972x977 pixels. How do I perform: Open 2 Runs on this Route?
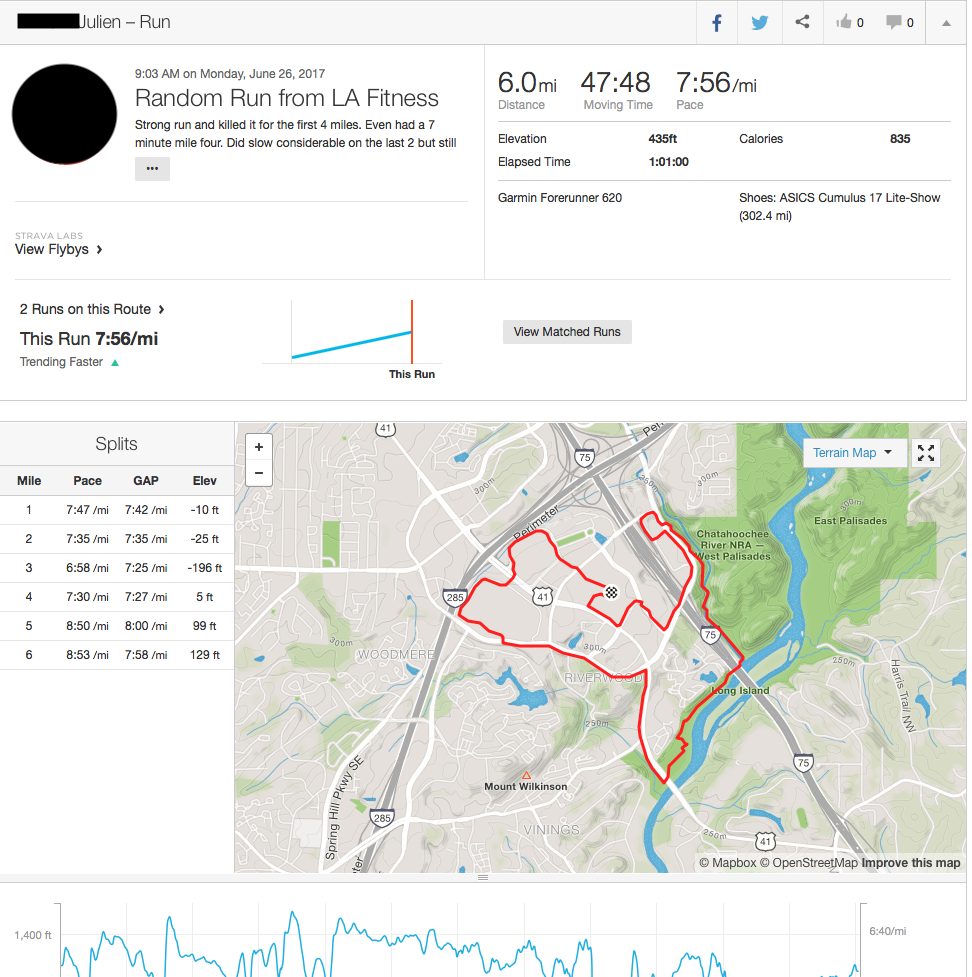(92, 309)
